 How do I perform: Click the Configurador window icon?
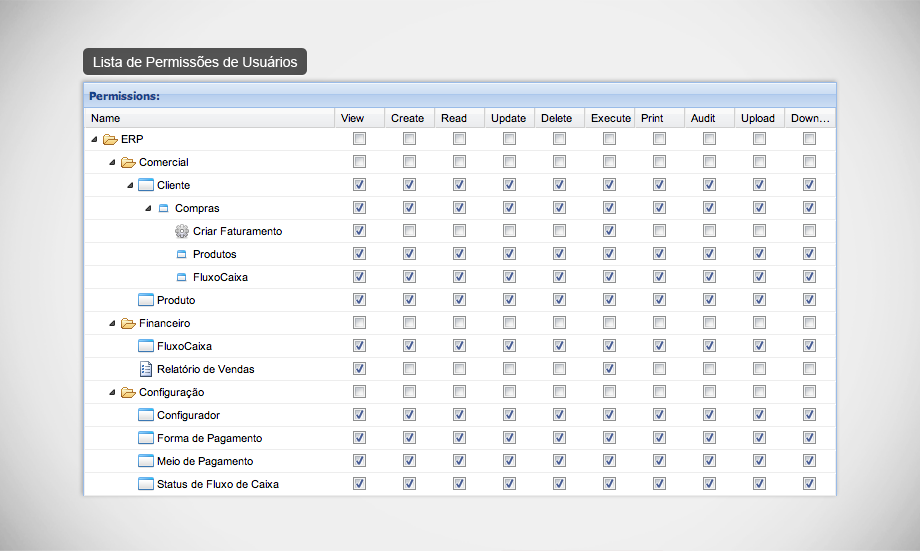point(146,415)
